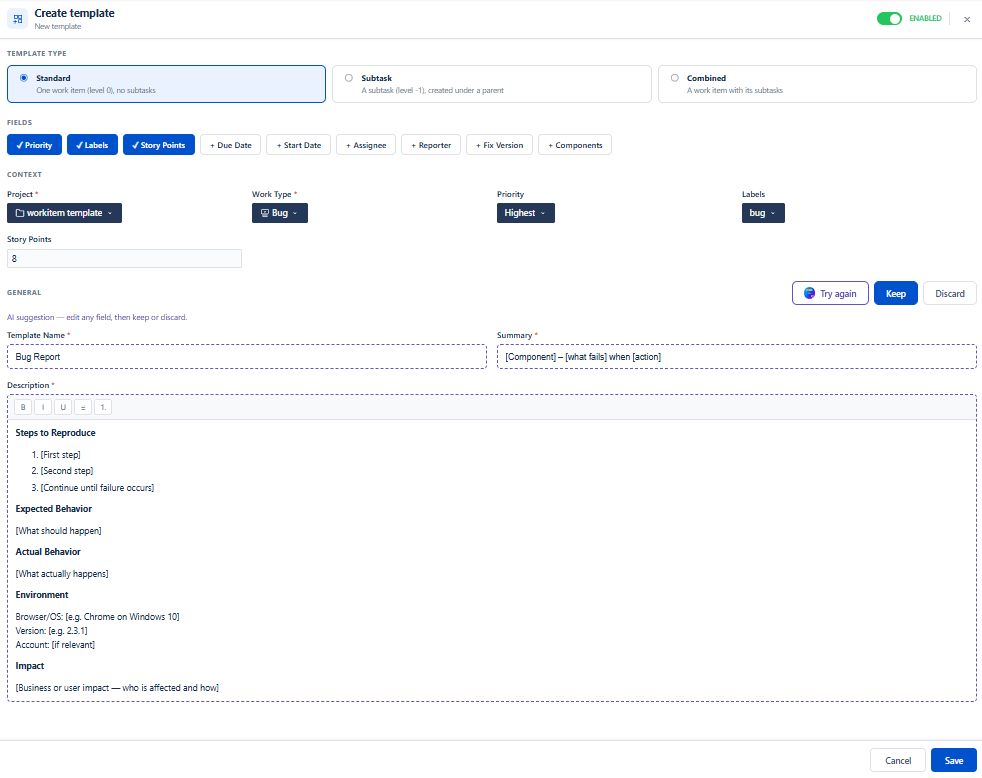The width and height of the screenshot is (982, 778).
Task: Keep the AI suggestion
Action: (896, 293)
